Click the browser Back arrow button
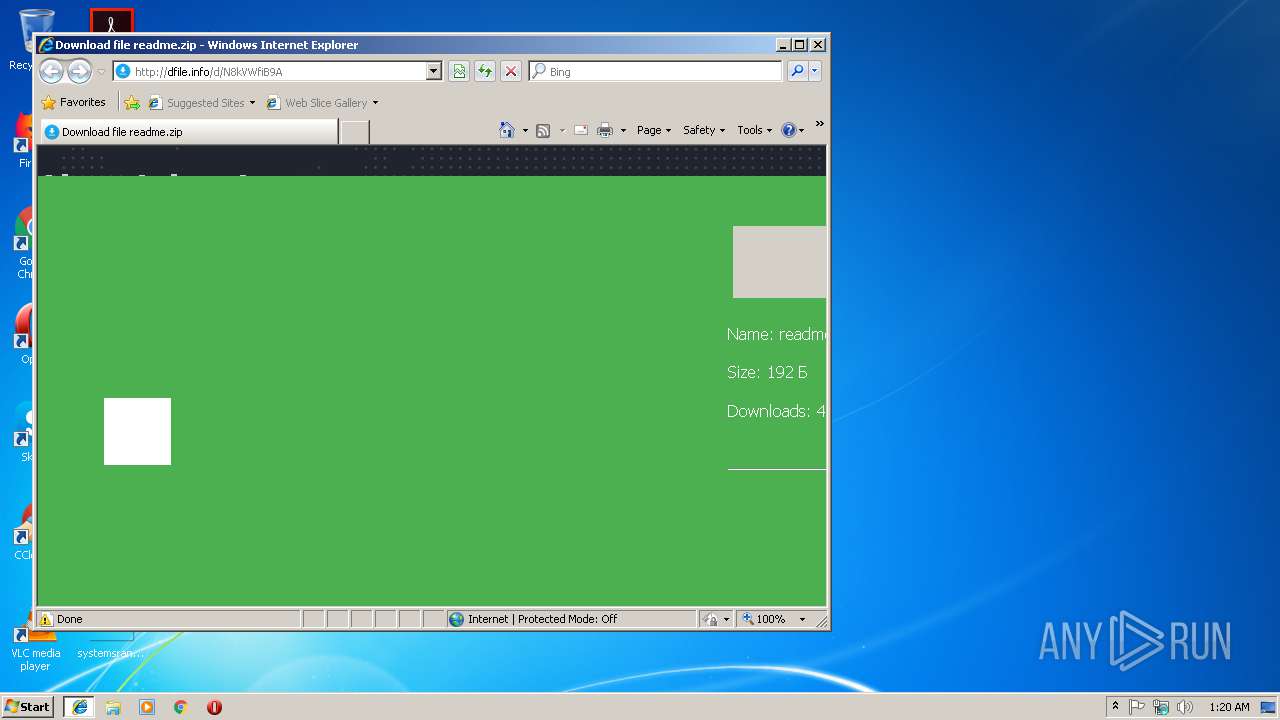1280x720 pixels. click(52, 71)
